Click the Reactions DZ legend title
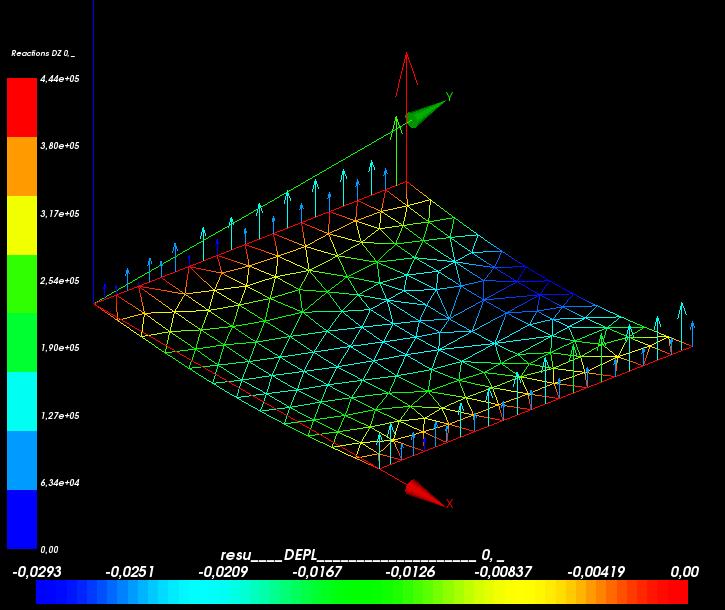725x610 pixels. tap(43, 54)
